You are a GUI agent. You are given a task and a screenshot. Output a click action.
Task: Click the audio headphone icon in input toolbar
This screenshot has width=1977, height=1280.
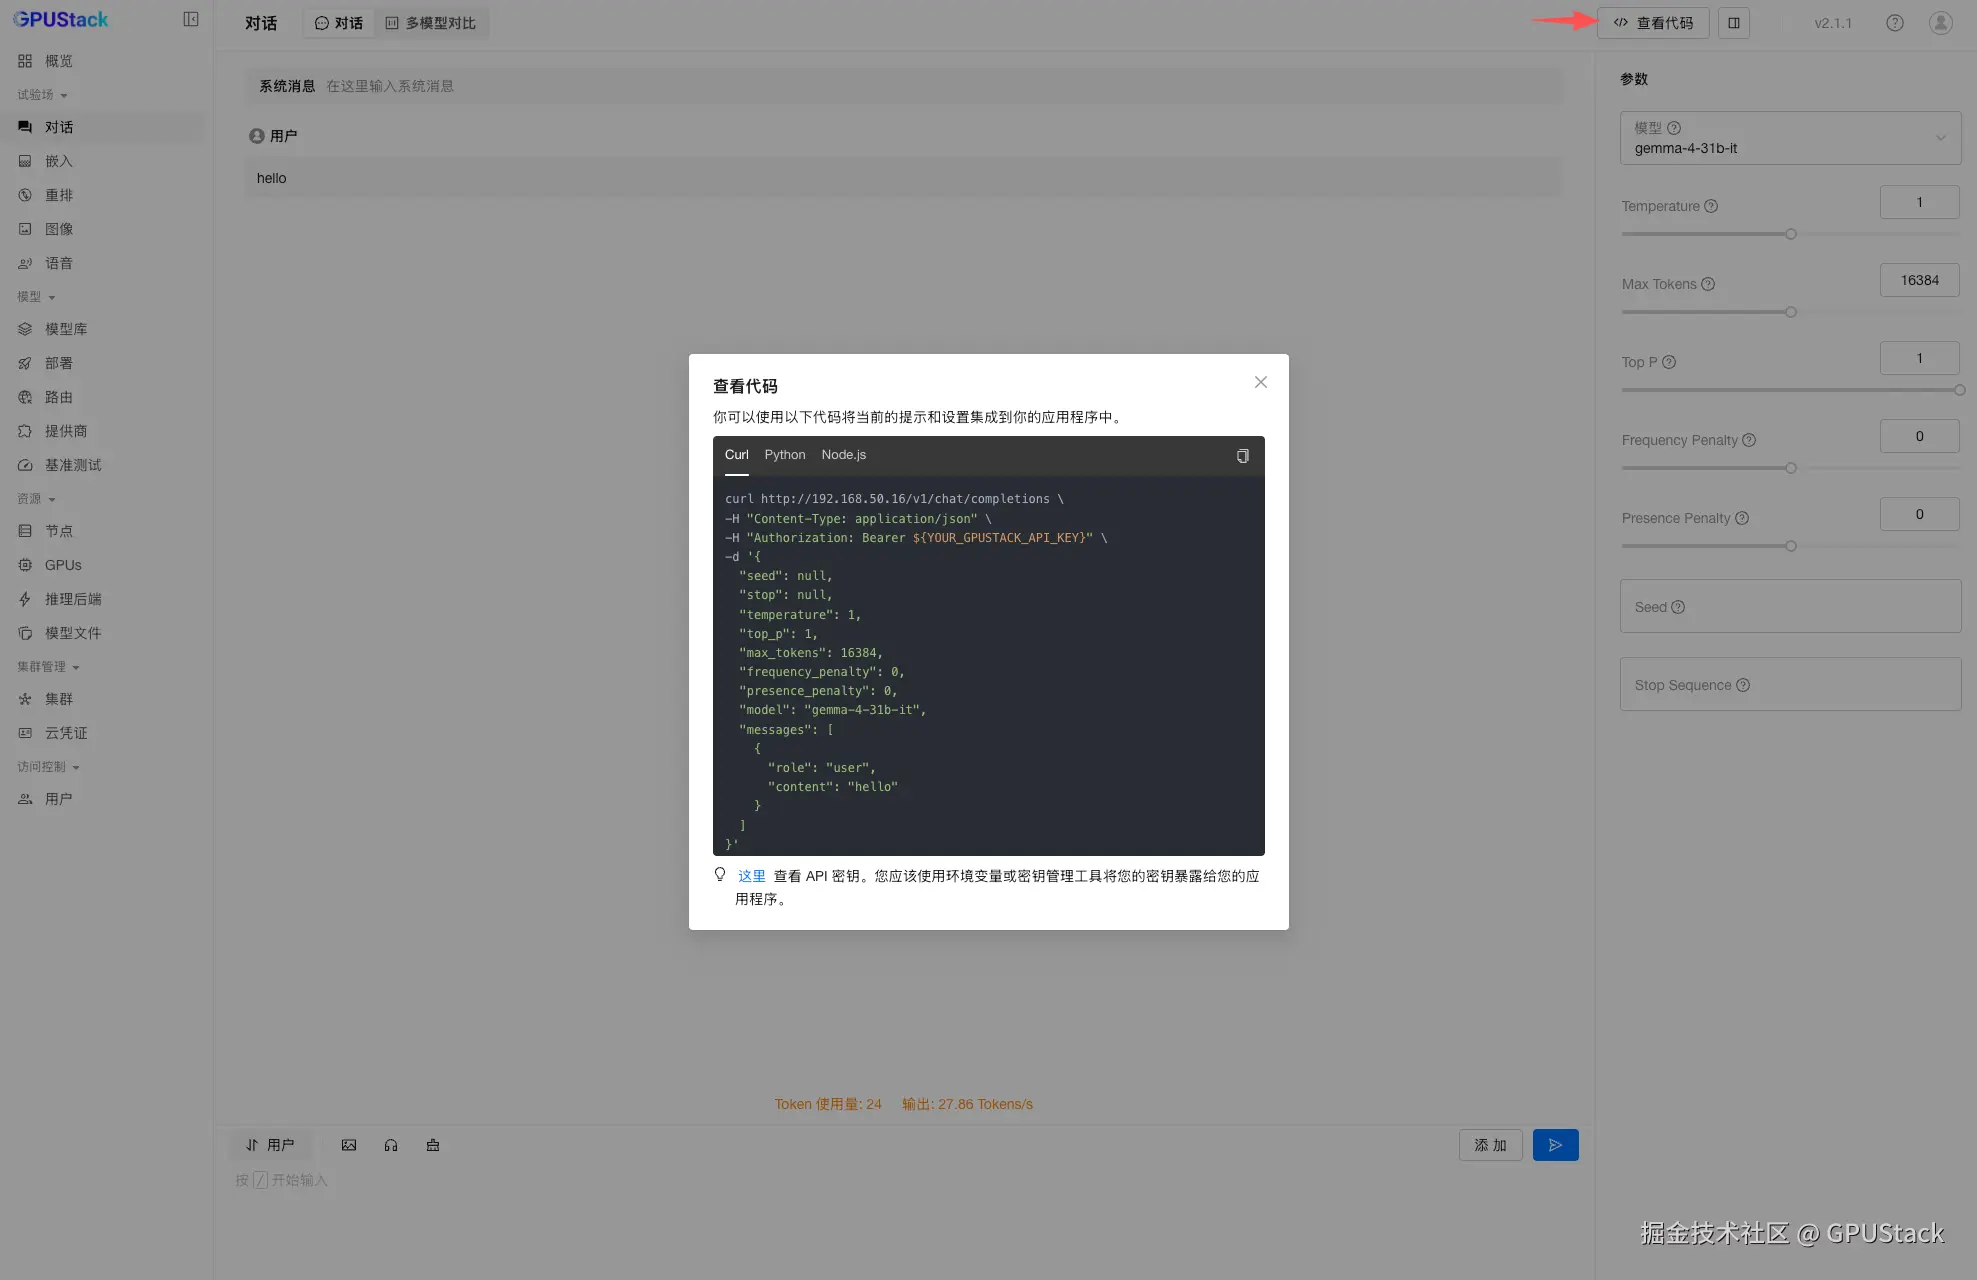(x=391, y=1145)
